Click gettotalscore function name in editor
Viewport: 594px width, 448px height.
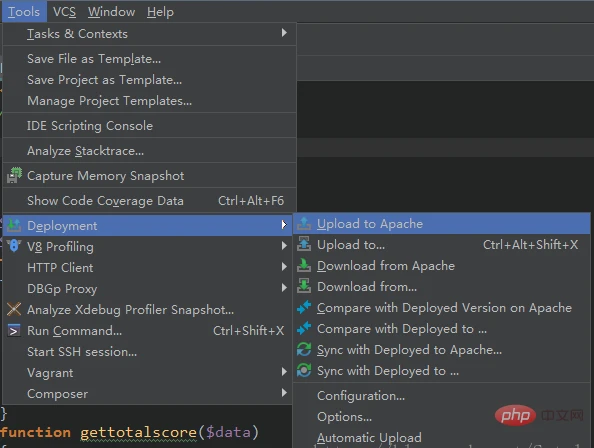coord(138,432)
